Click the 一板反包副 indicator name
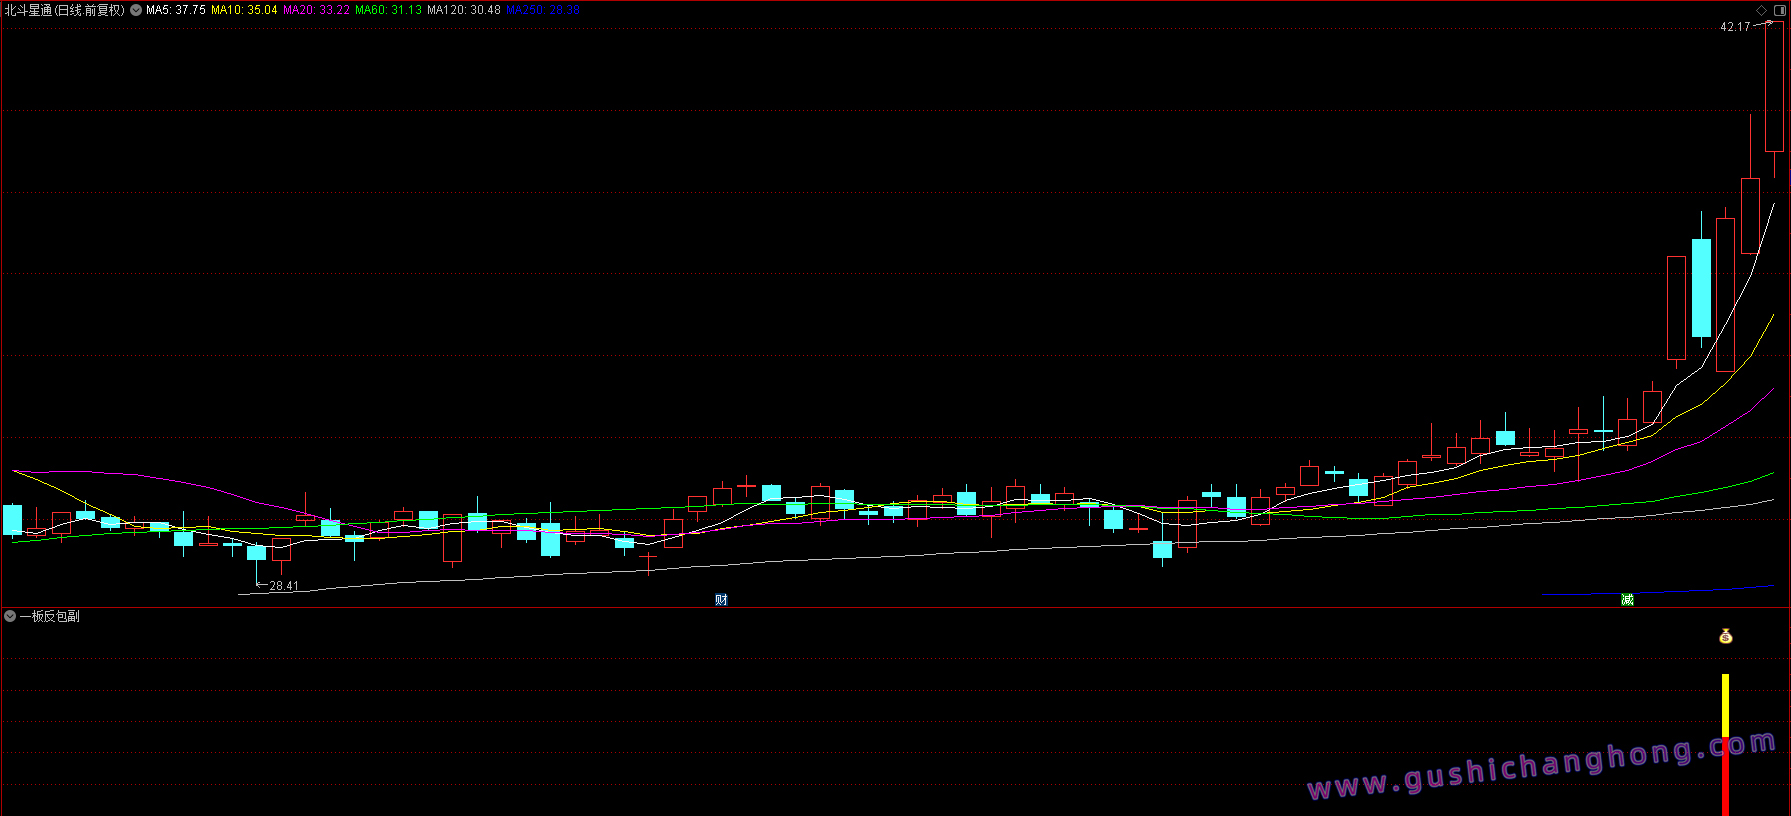 click(50, 616)
